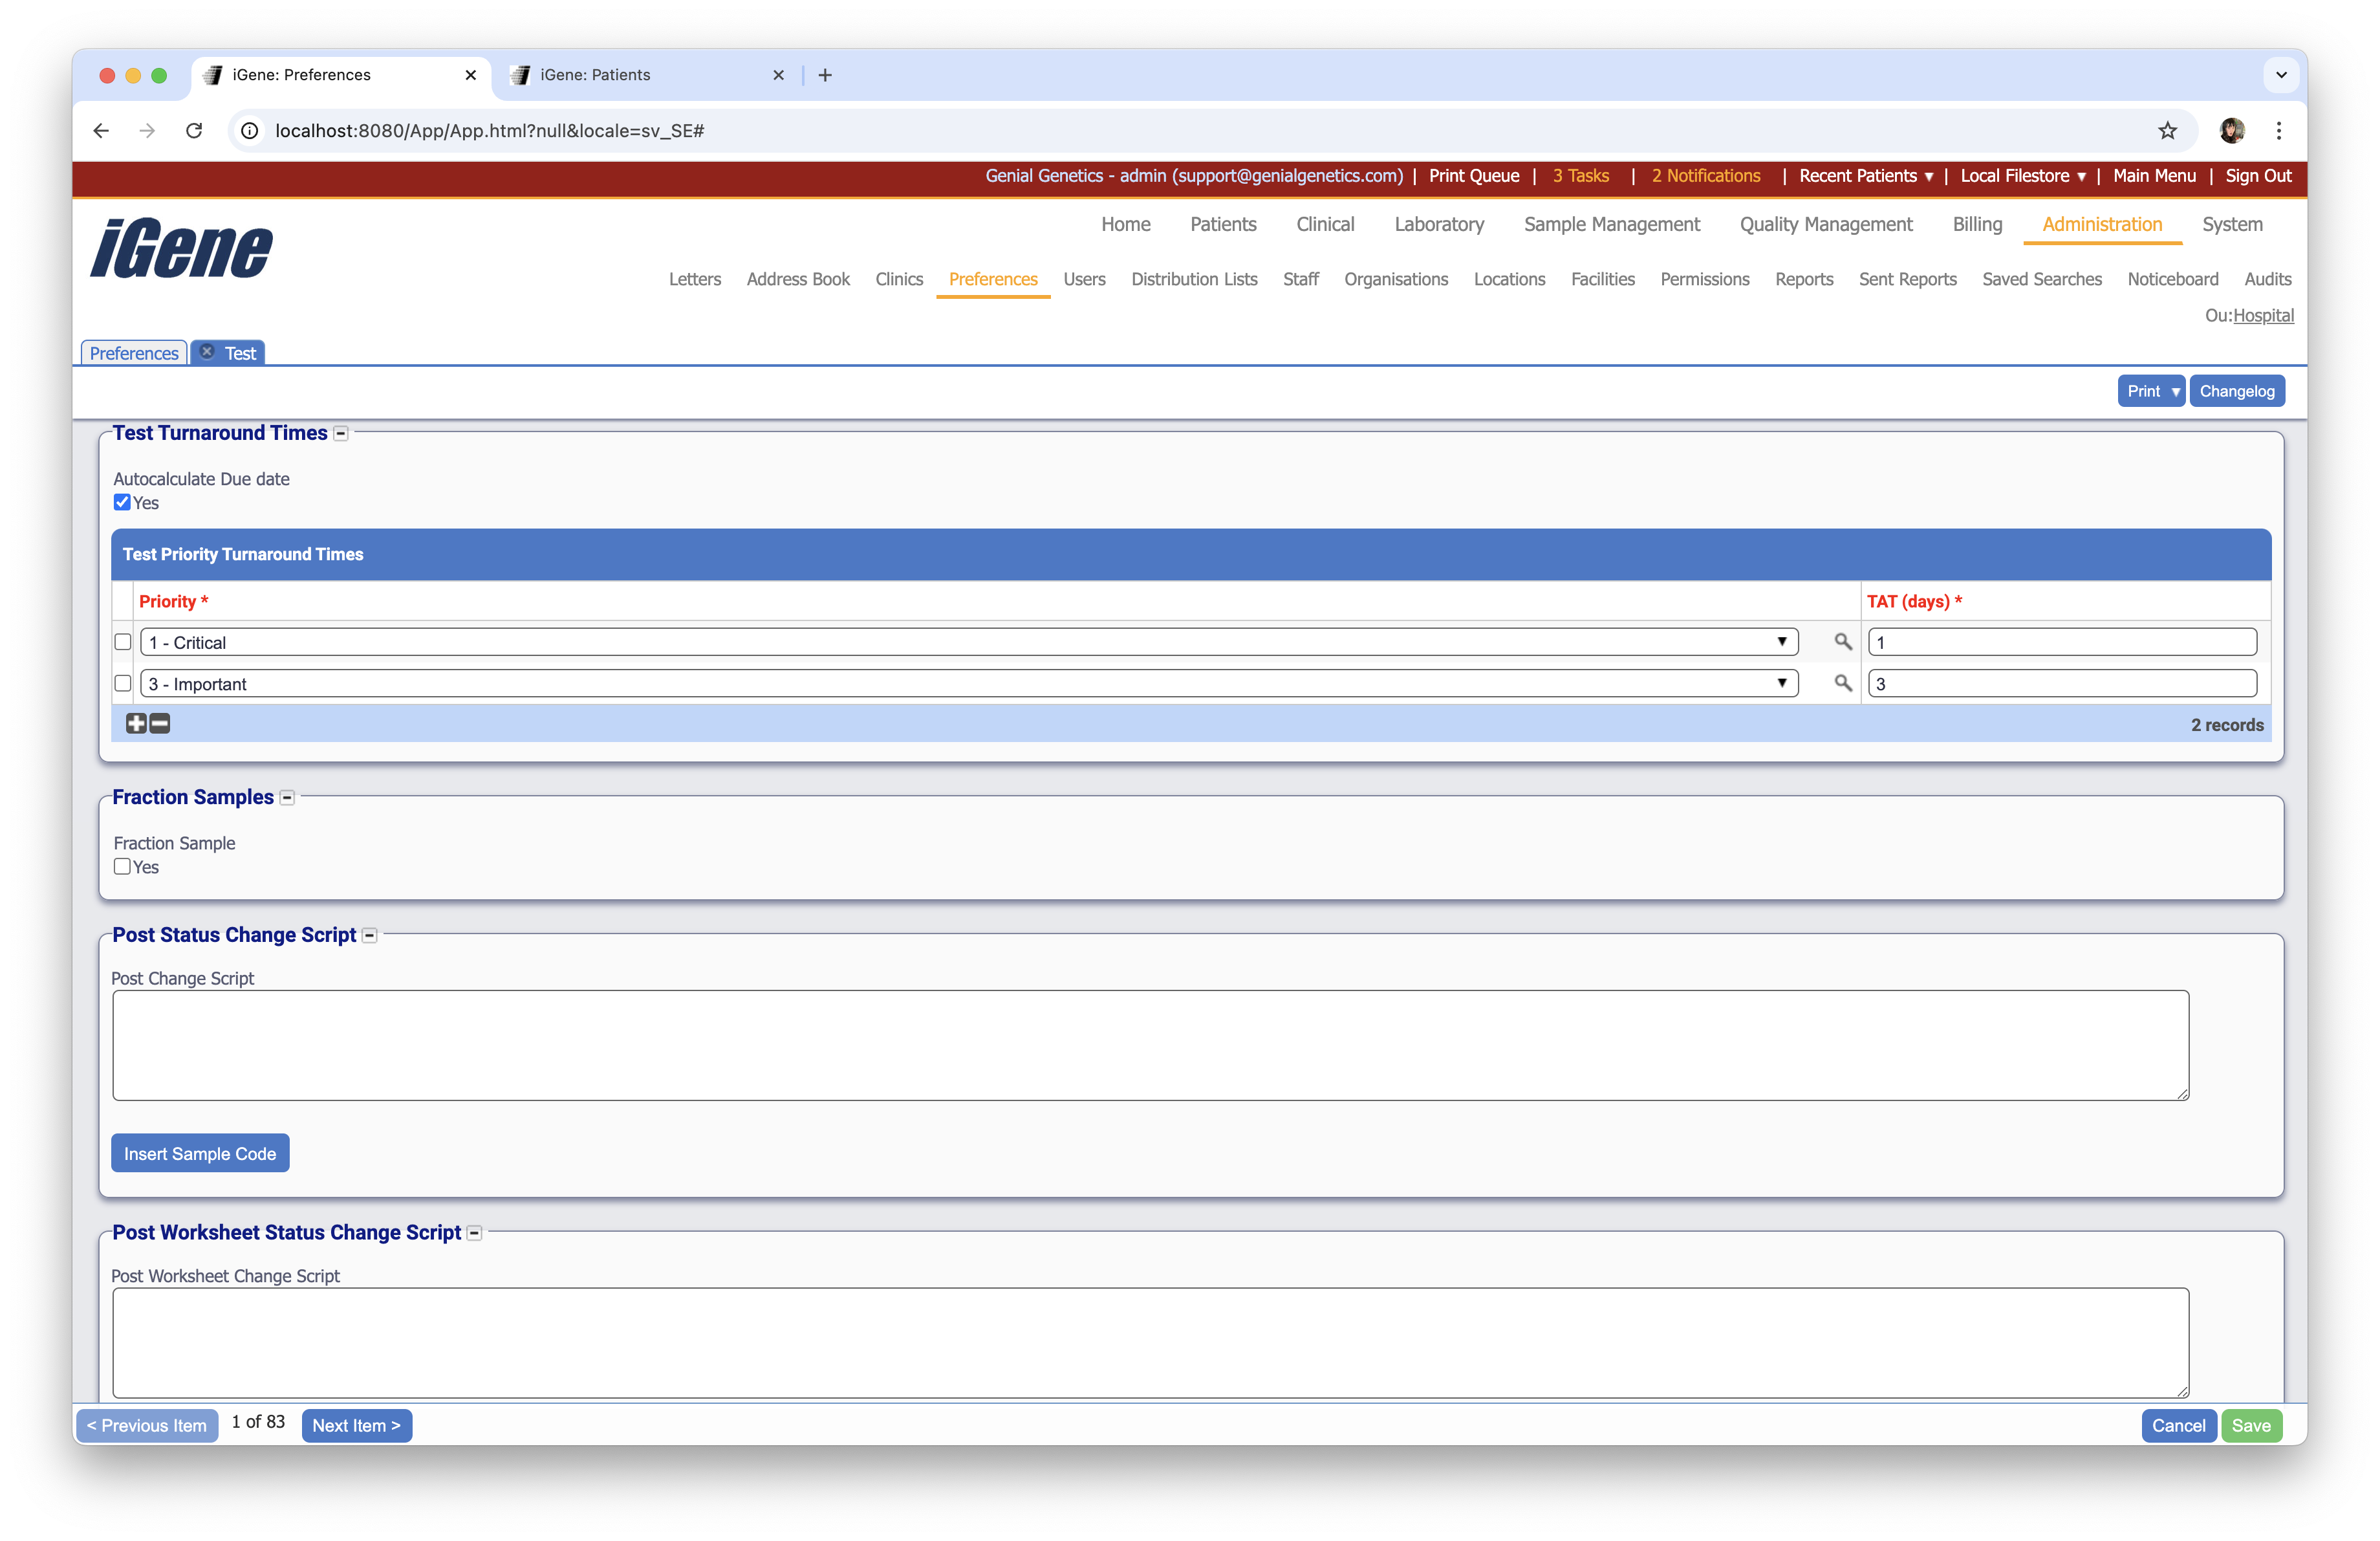
Task: Collapse the Test Turnaround Times section
Action: coord(341,434)
